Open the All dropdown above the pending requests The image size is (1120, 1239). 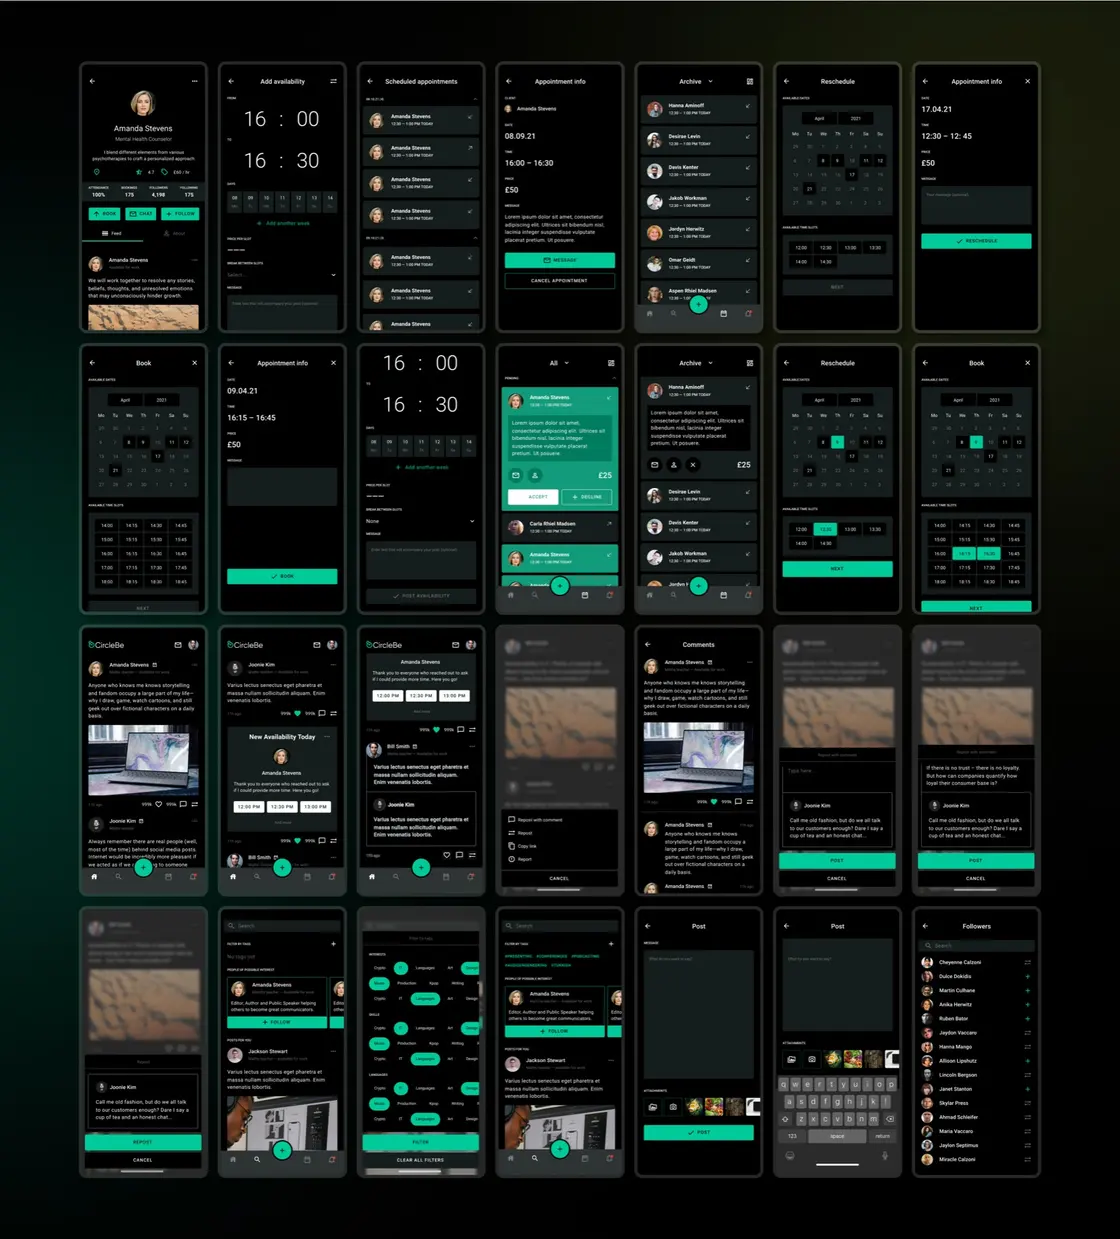[559, 363]
